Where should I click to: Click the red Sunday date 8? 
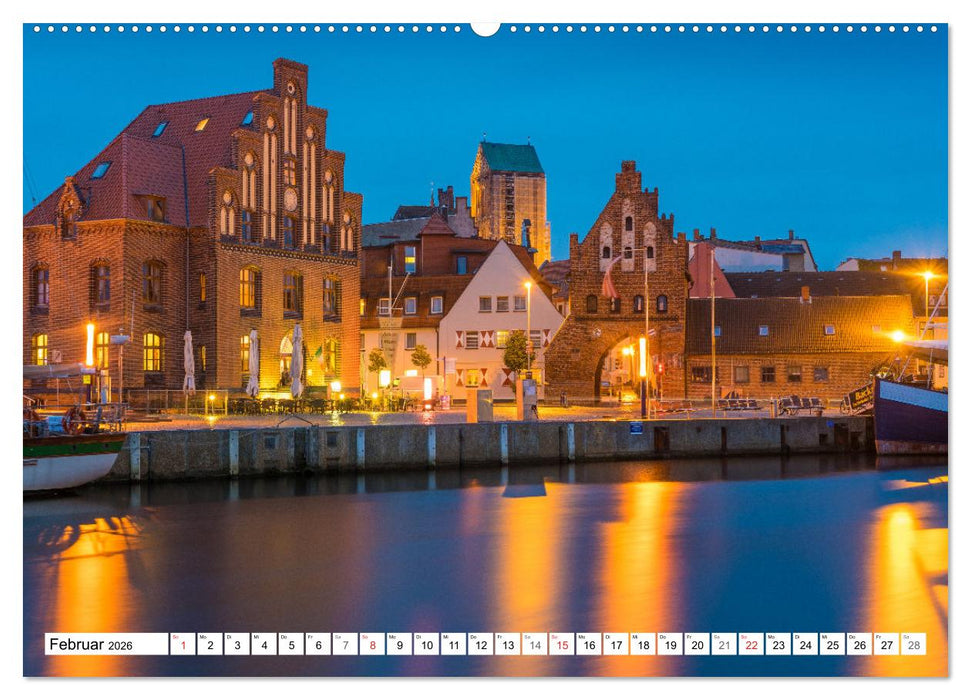click(372, 648)
